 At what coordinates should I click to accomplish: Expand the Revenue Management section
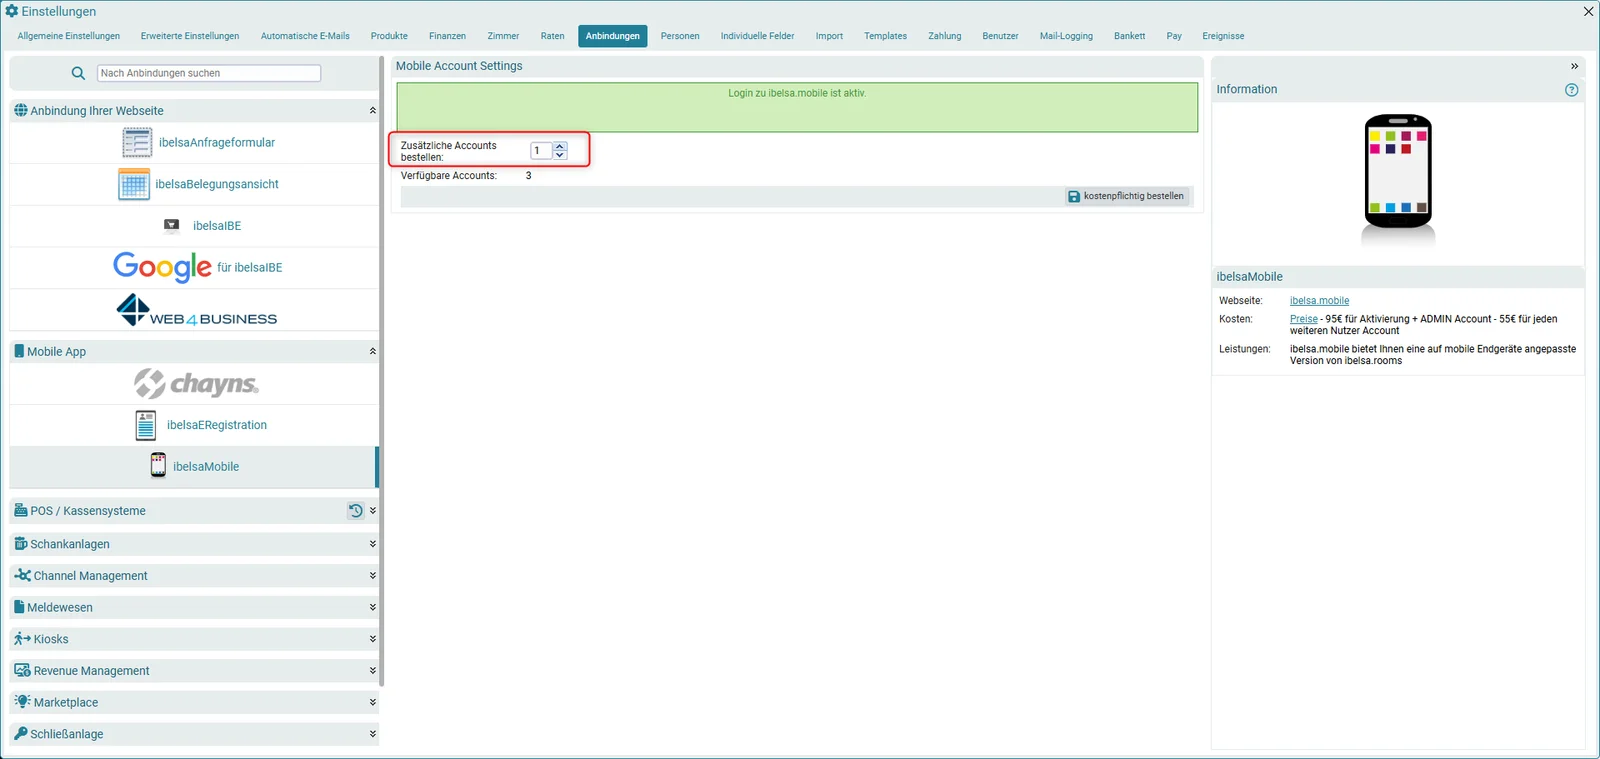point(373,671)
